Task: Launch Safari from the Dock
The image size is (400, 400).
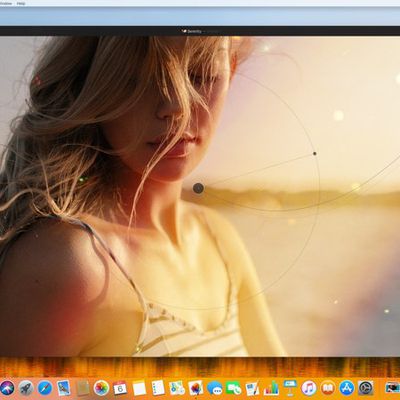Action: pyautogui.click(x=45, y=388)
